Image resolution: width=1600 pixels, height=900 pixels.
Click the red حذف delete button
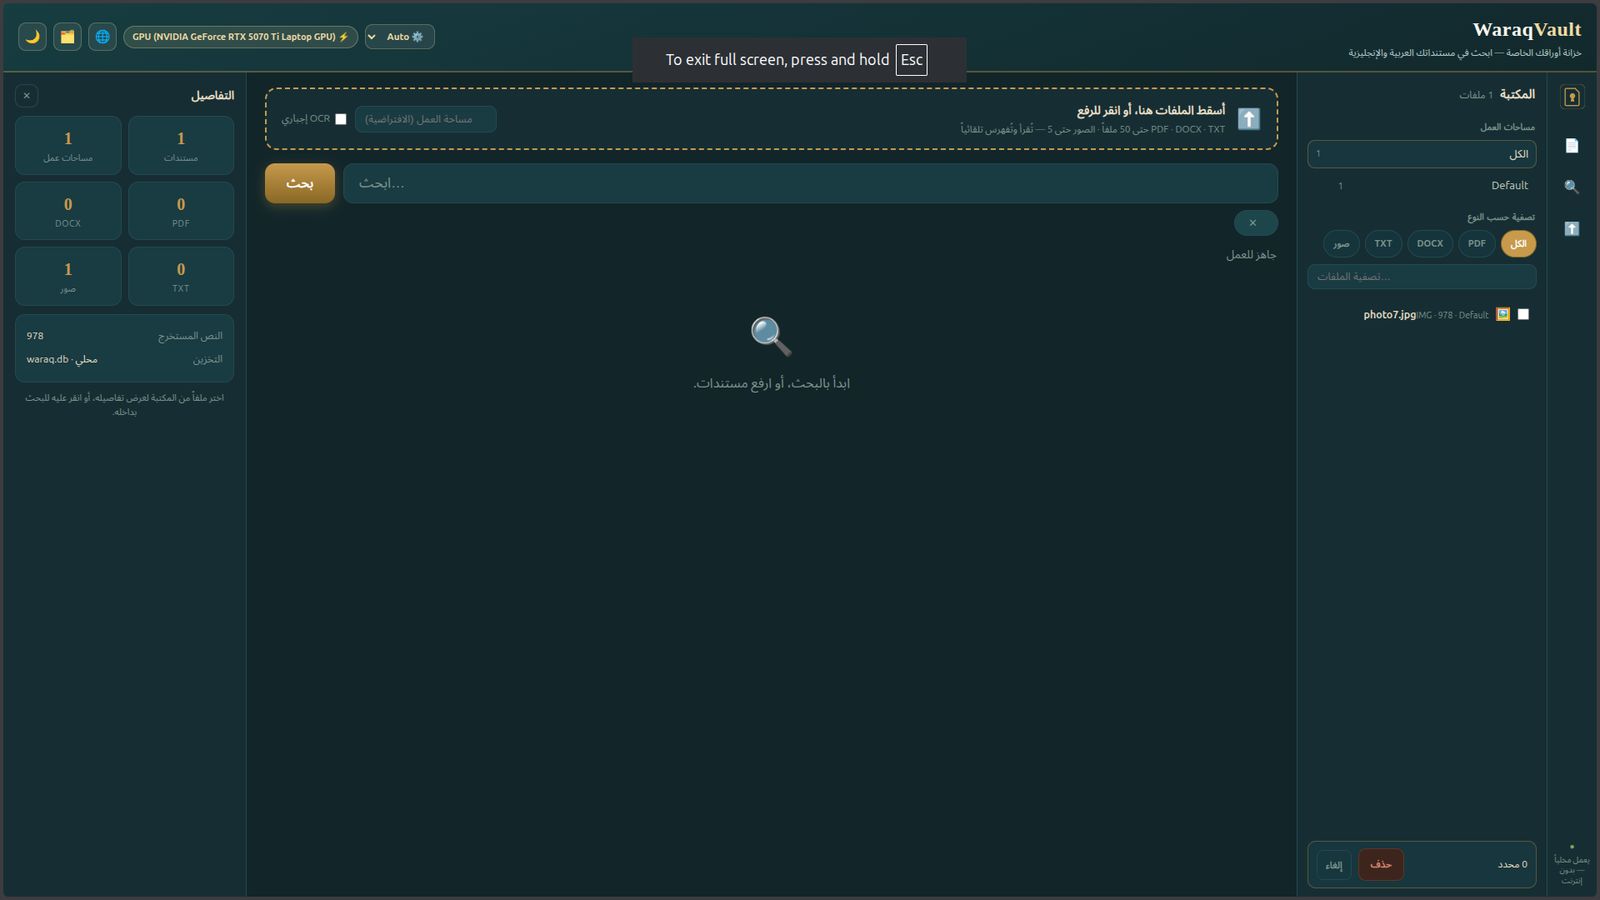tap(1381, 865)
